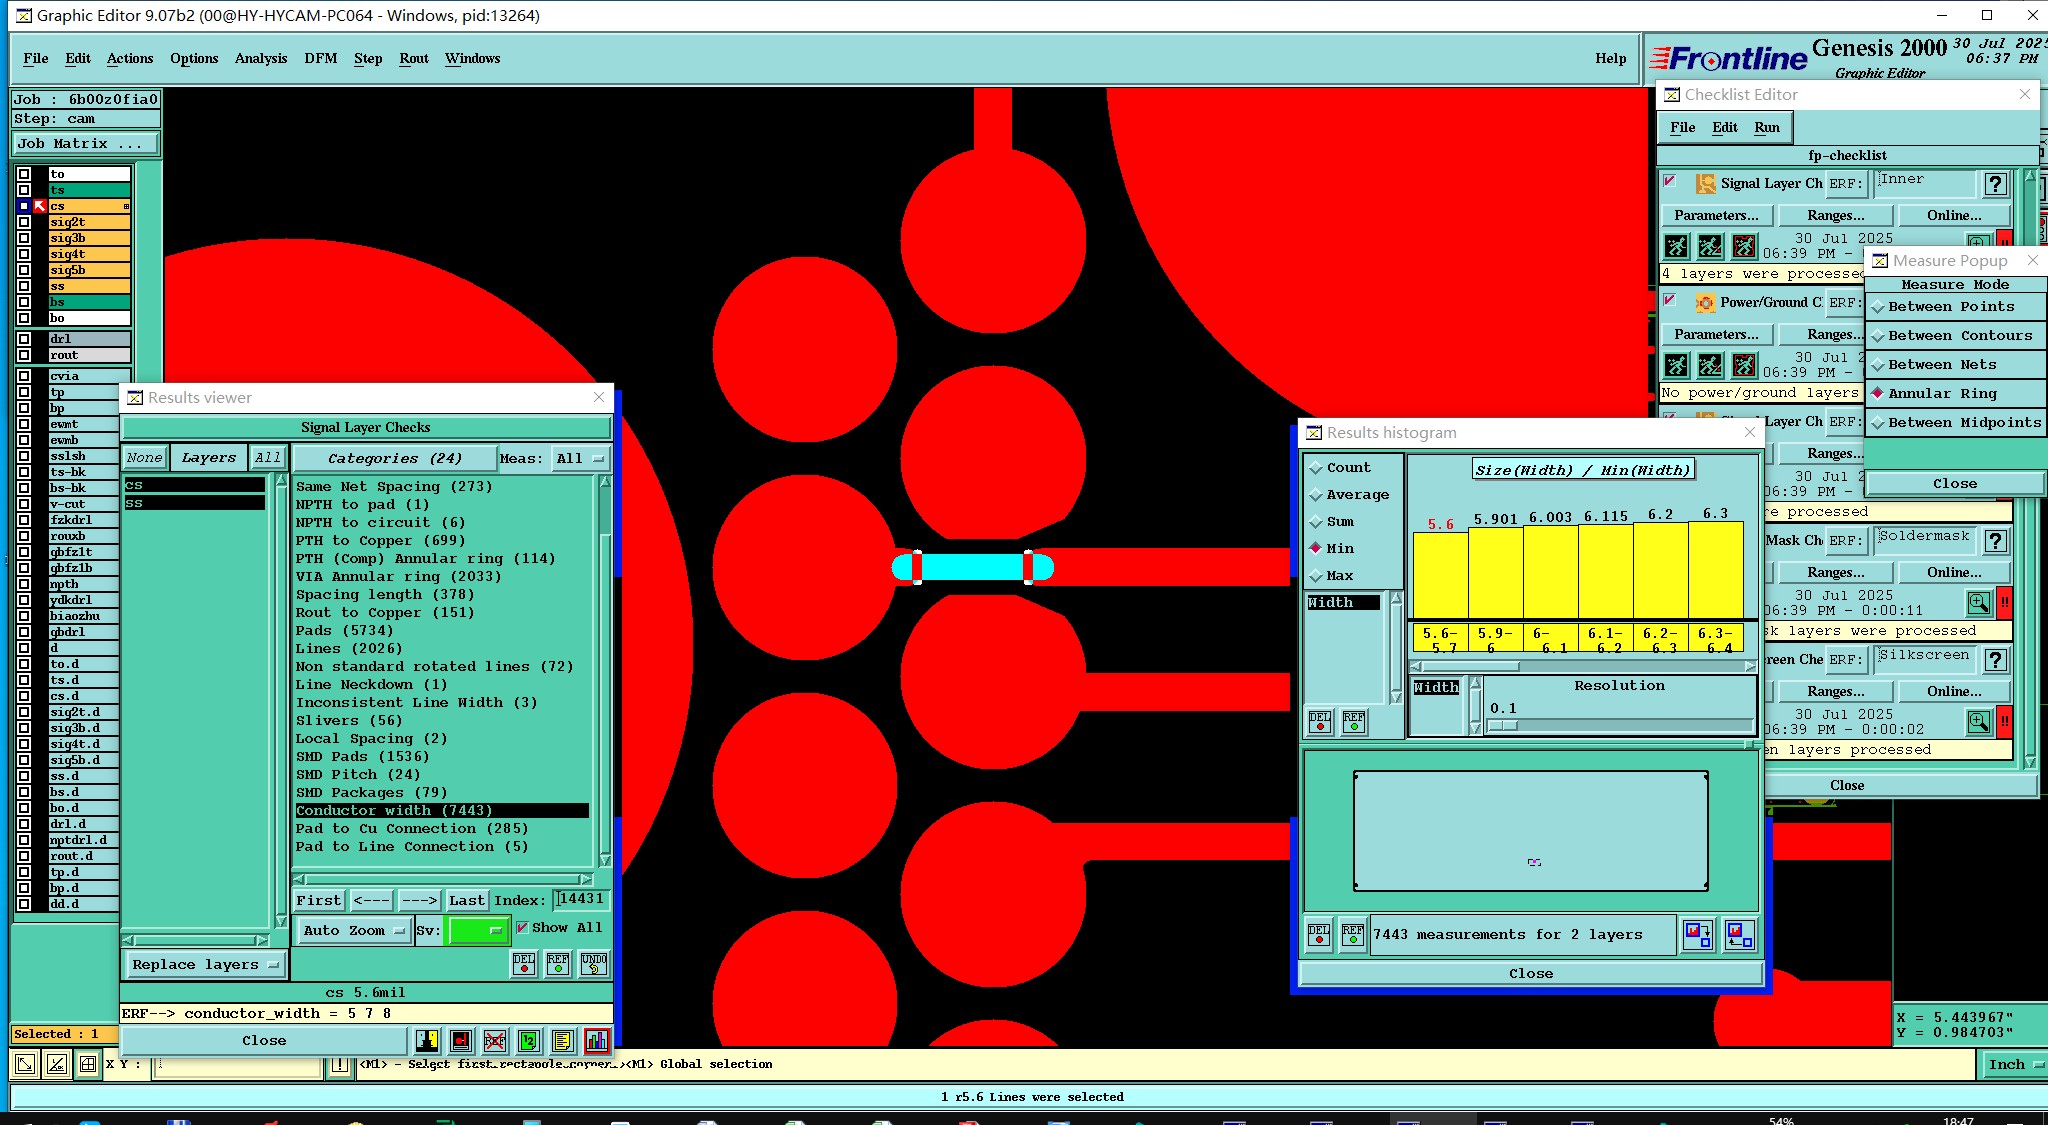Click the green numbered '12' icon
The height and width of the screenshot is (1125, 2048).
coord(528,1041)
